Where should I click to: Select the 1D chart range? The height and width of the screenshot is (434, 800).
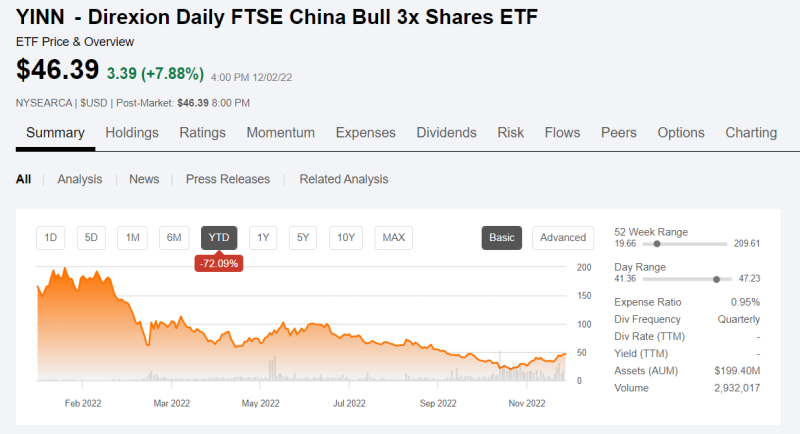click(x=51, y=237)
